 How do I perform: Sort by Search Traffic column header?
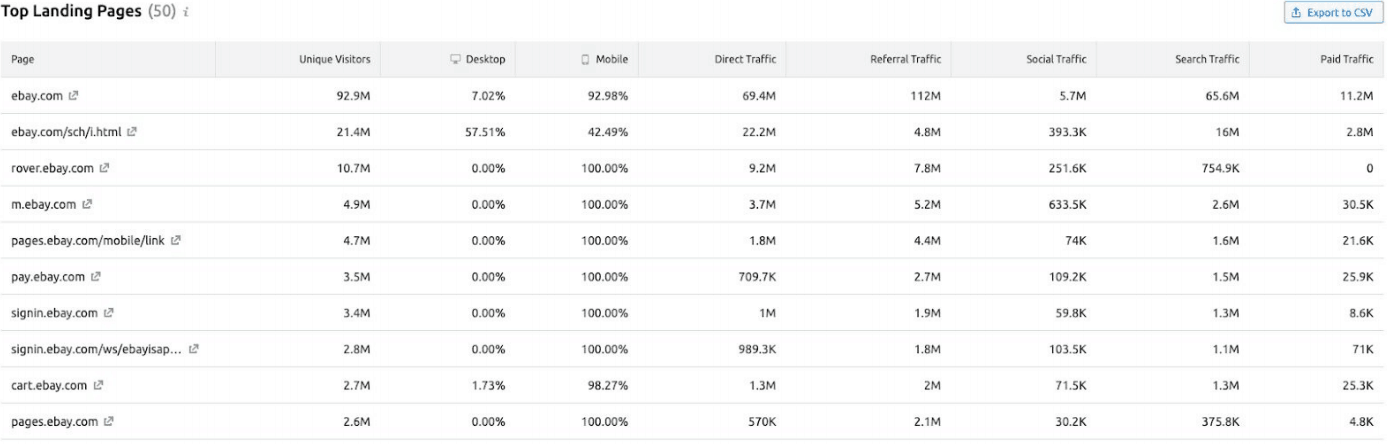(x=1207, y=59)
